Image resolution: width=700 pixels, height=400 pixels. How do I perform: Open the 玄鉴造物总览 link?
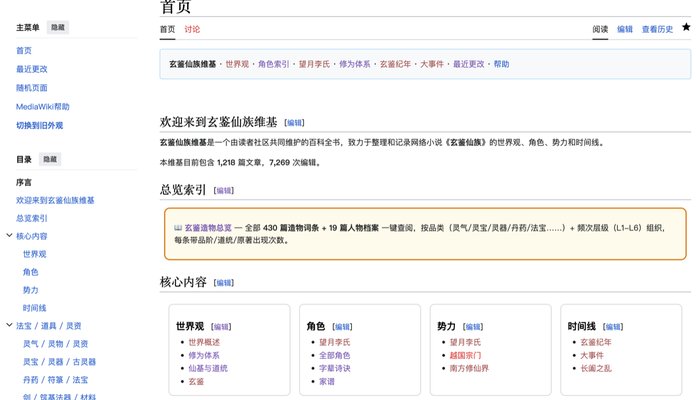[x=208, y=228]
